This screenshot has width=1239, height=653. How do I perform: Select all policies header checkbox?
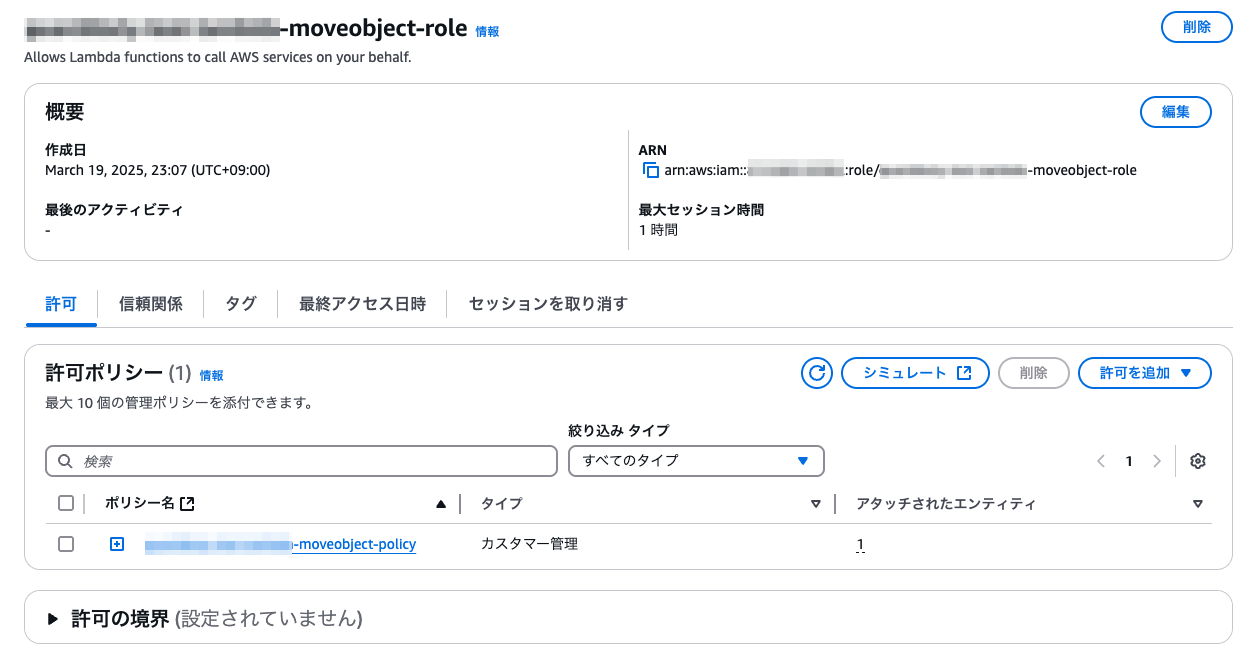tap(66, 503)
